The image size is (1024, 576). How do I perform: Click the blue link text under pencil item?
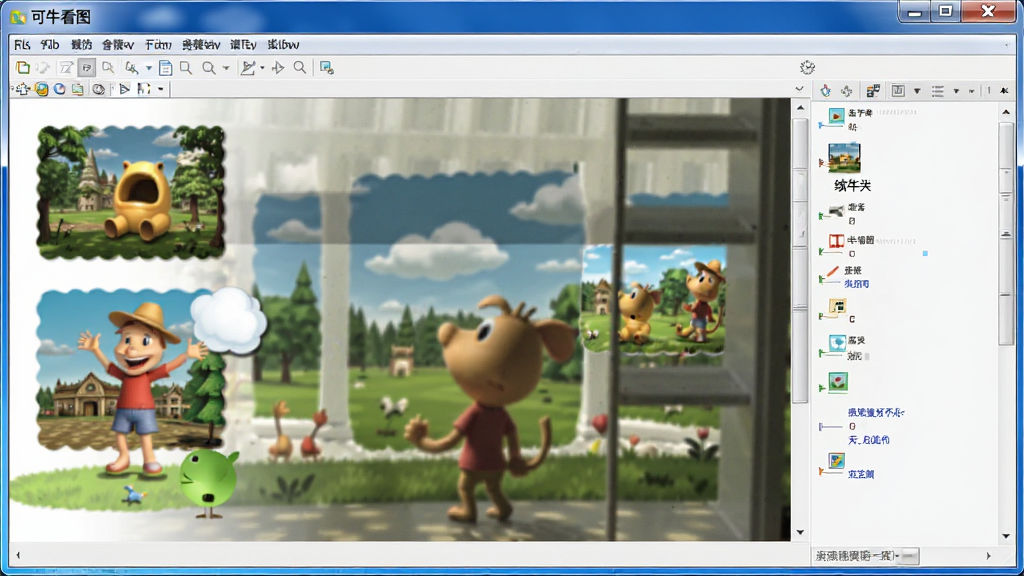tap(857, 284)
